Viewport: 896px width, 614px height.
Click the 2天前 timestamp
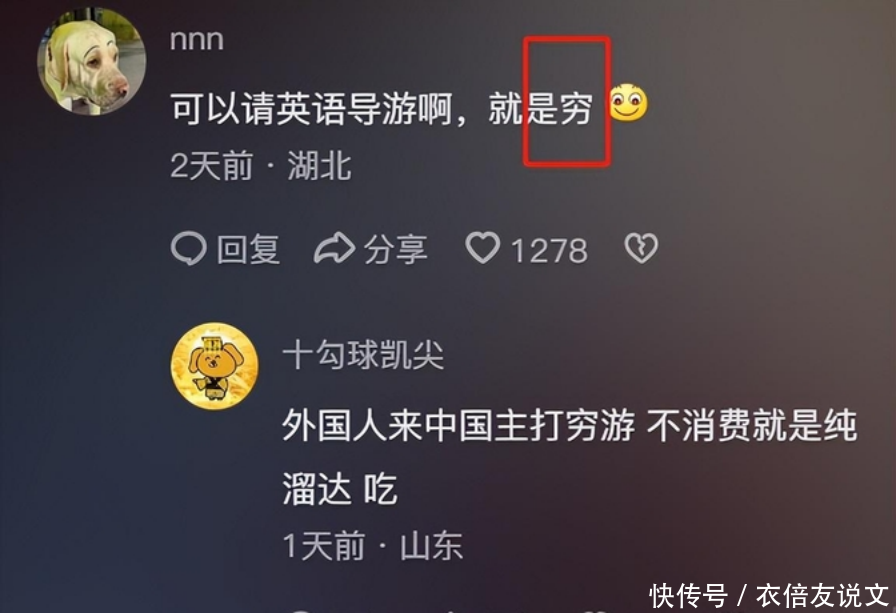(212, 166)
